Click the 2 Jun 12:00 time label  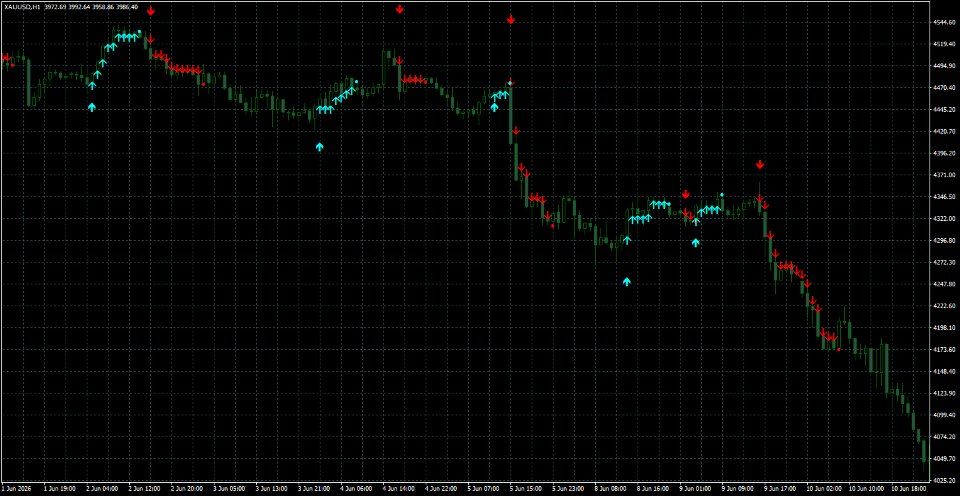(x=144, y=489)
